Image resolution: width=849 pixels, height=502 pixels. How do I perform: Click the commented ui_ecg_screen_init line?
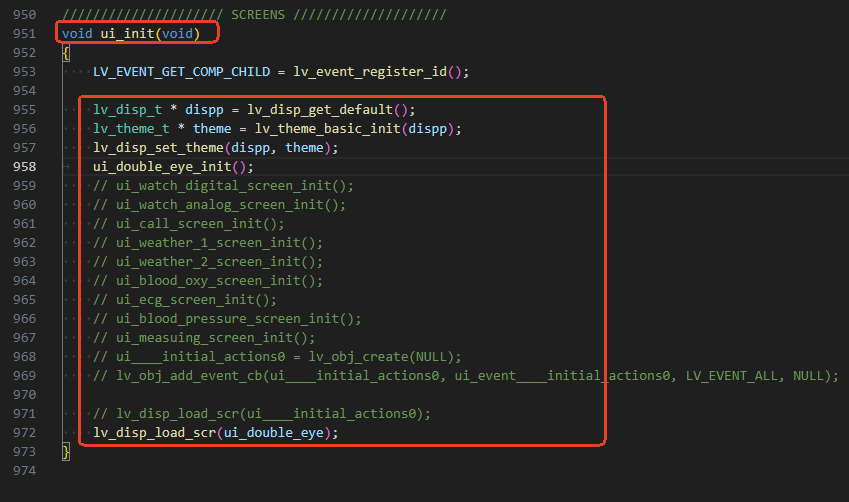pos(185,299)
